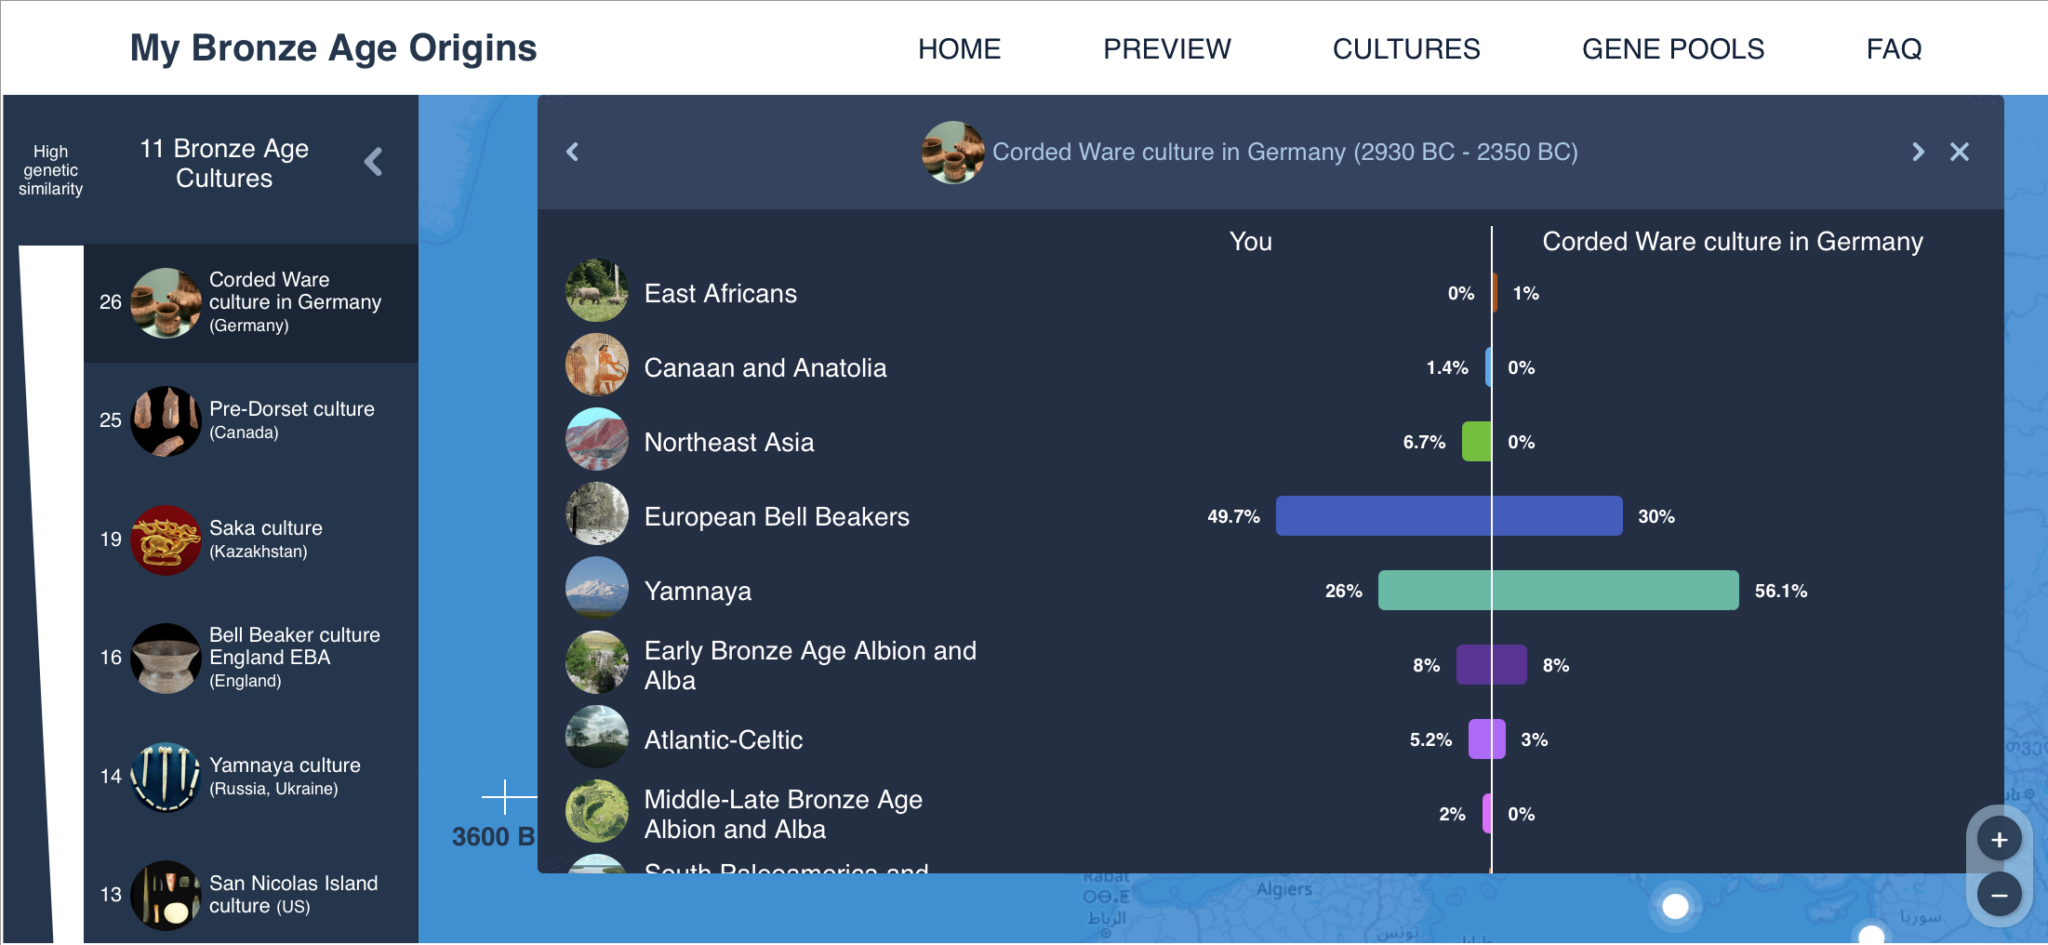Click the My Bronze Age Origins title
Screen dimensions: 2048x945
333,48
